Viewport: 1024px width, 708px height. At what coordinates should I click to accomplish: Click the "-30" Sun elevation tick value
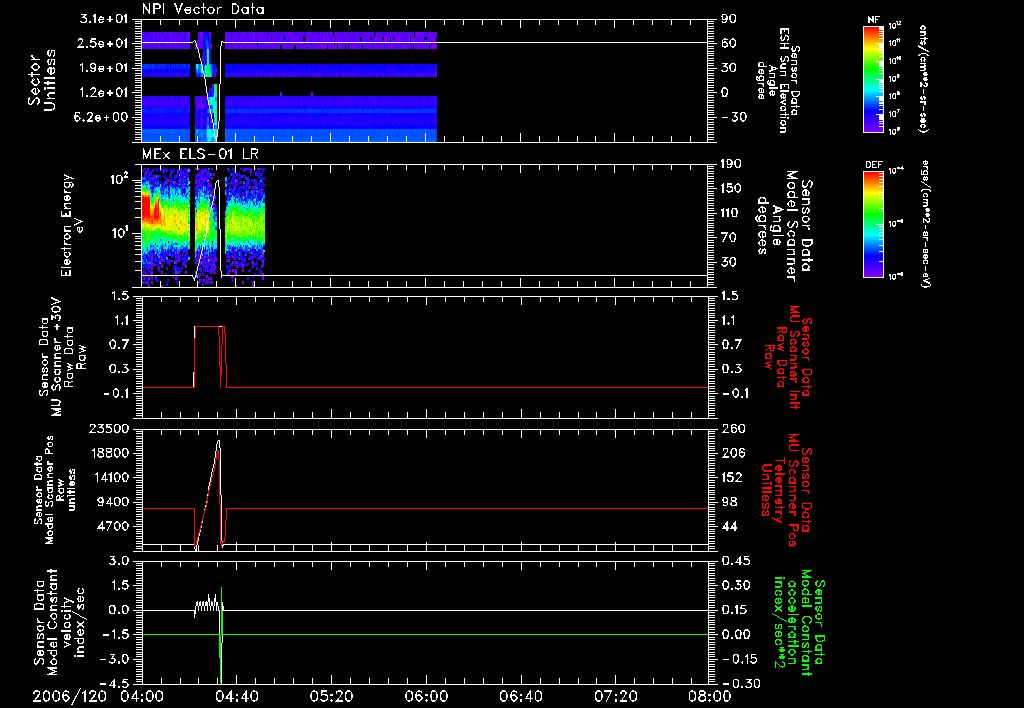734,117
